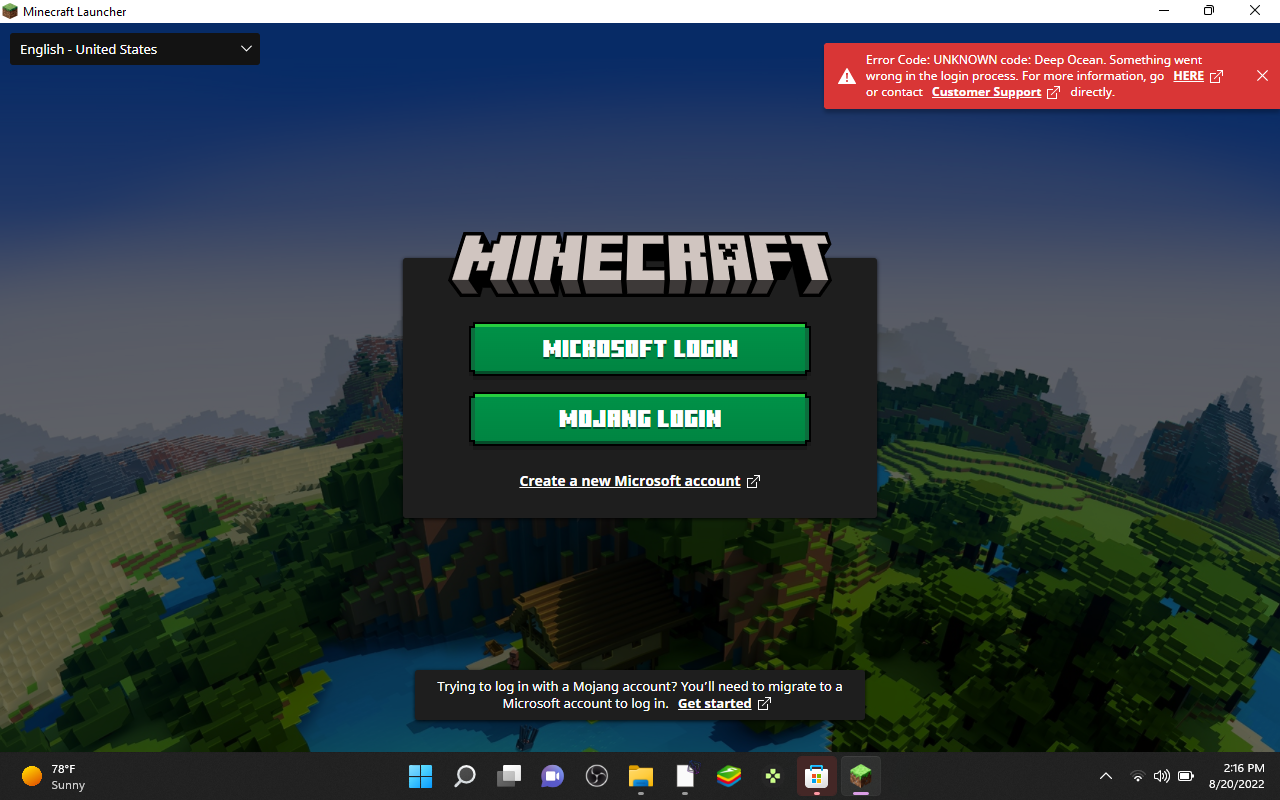Choose the Mojang Login button
The height and width of the screenshot is (800, 1280).
coord(640,419)
